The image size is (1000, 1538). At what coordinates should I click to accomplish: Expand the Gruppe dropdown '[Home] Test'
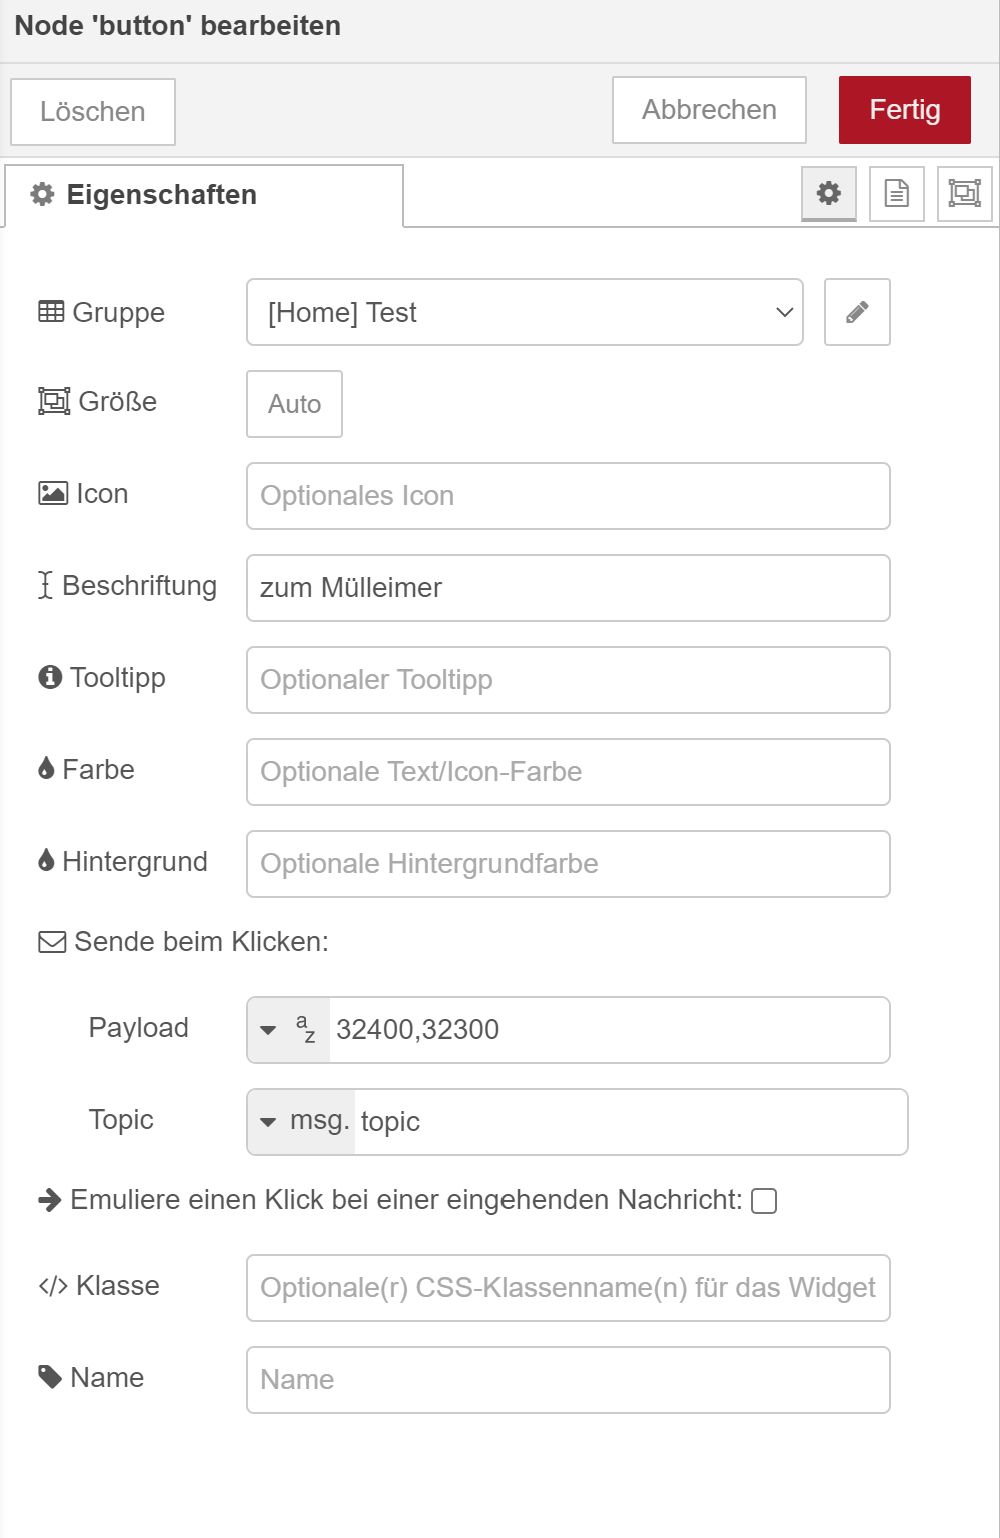coord(524,313)
